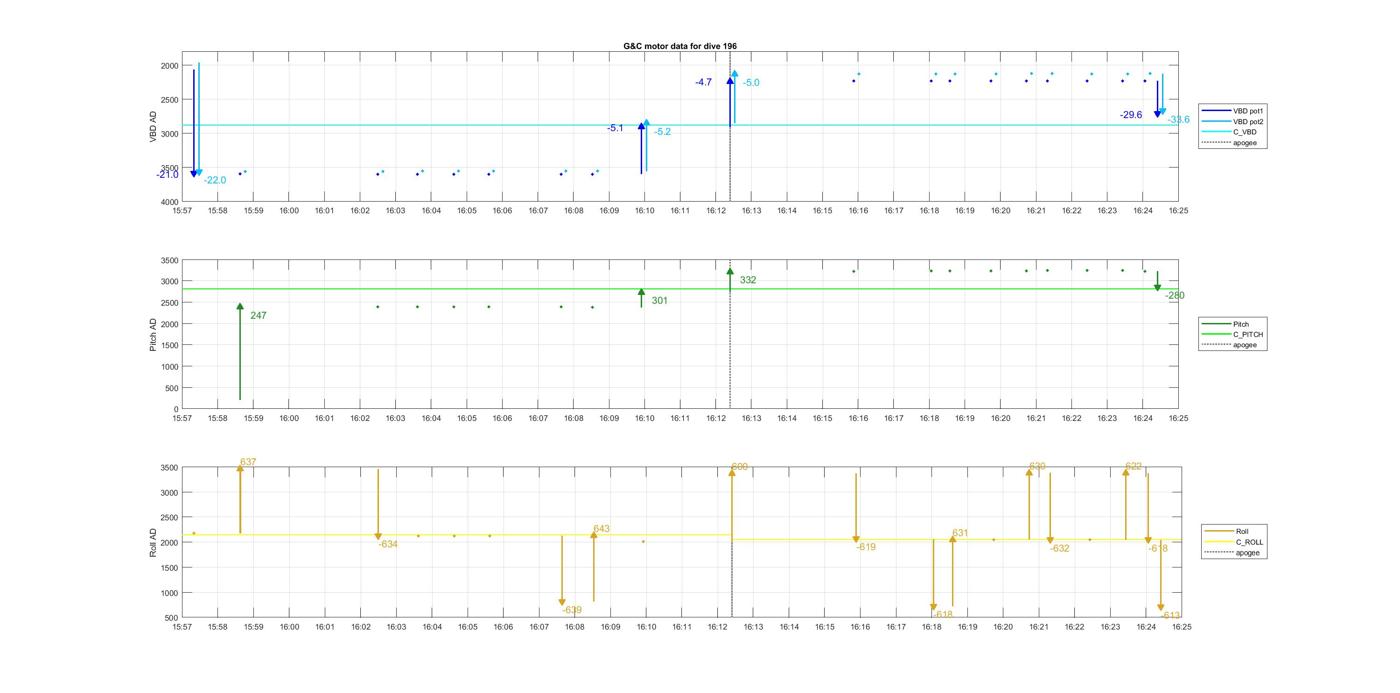1400x693 pixels.
Task: Click the horizontal green C_PITCH line
Action: click(x=680, y=289)
